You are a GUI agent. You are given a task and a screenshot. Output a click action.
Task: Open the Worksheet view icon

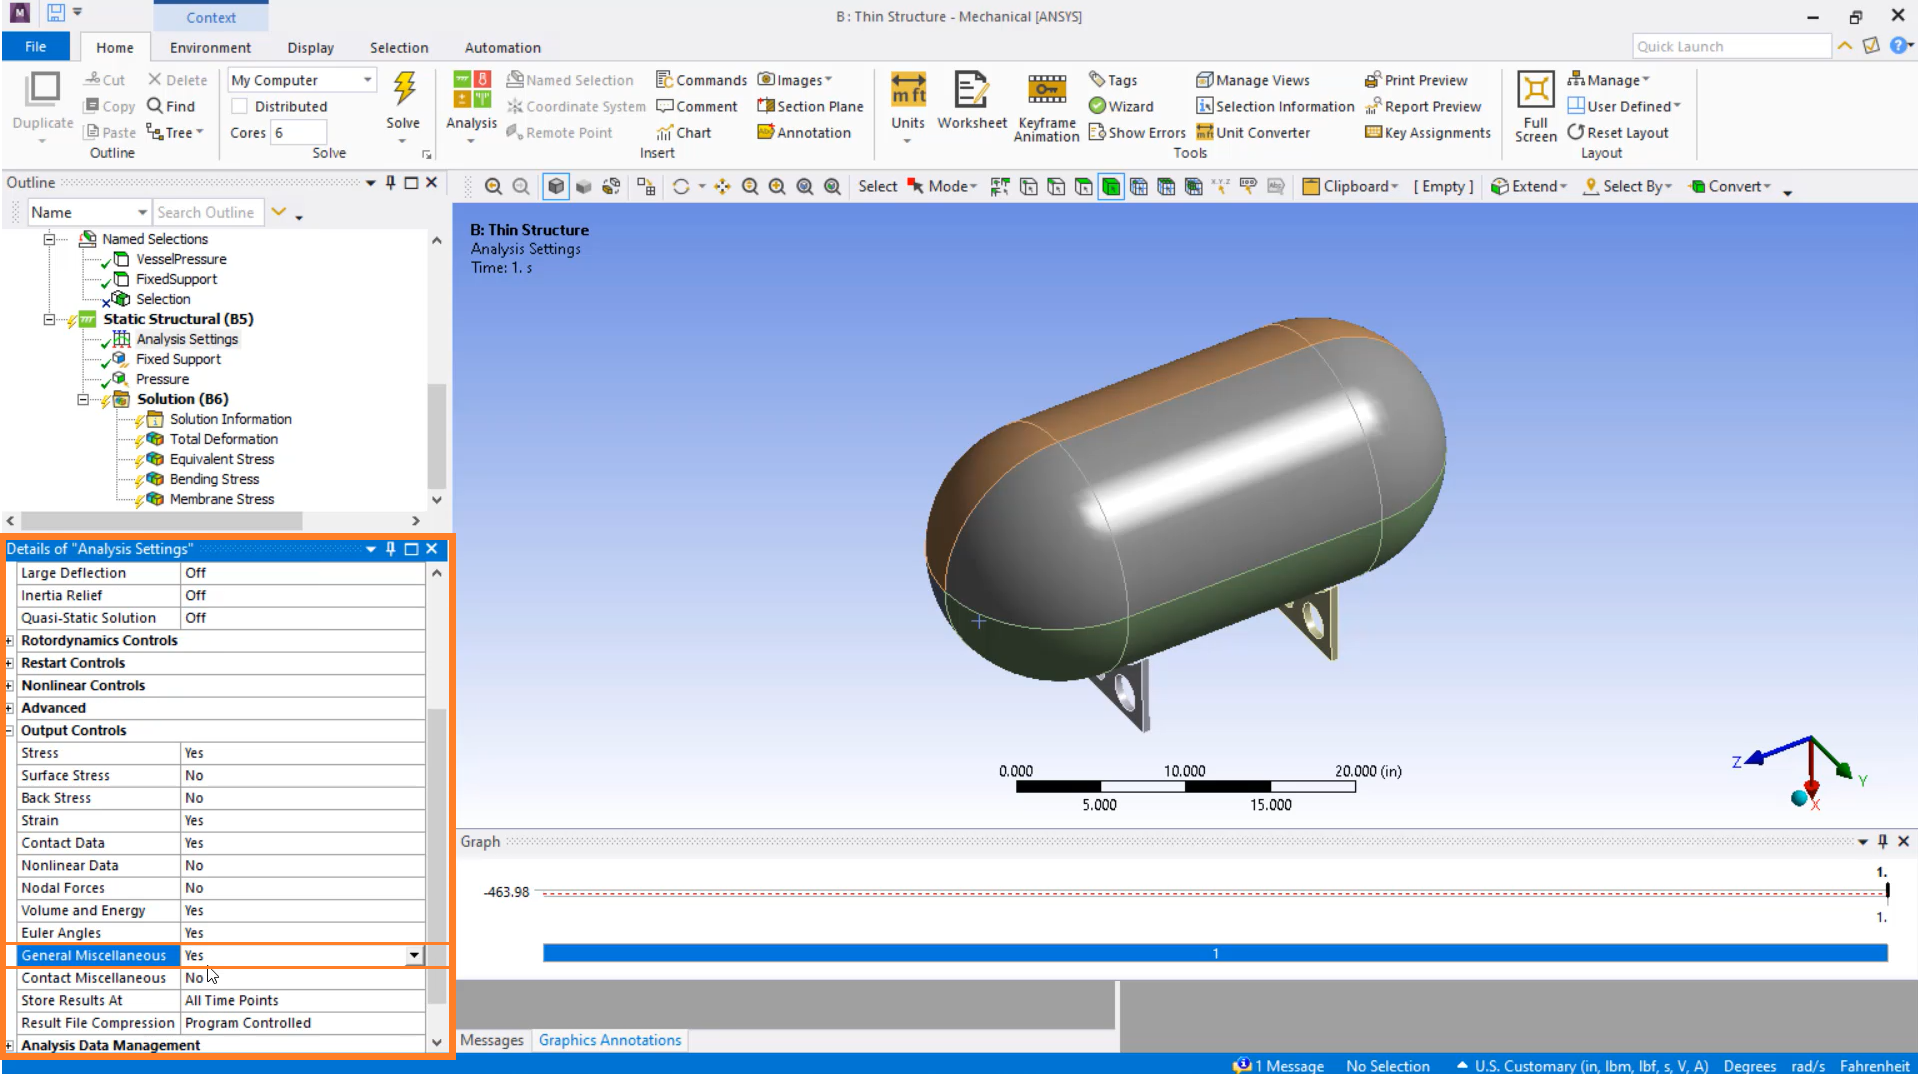tap(971, 90)
